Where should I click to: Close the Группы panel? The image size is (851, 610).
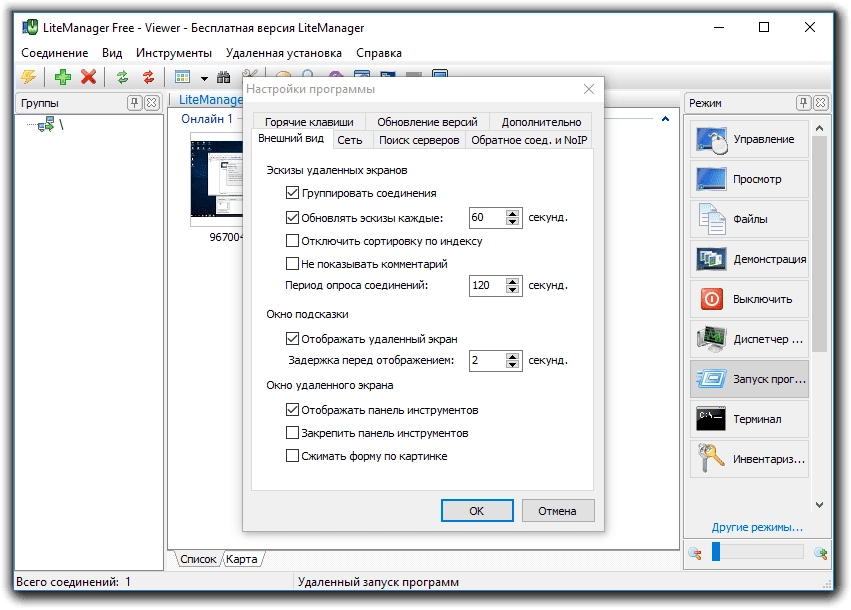[152, 103]
